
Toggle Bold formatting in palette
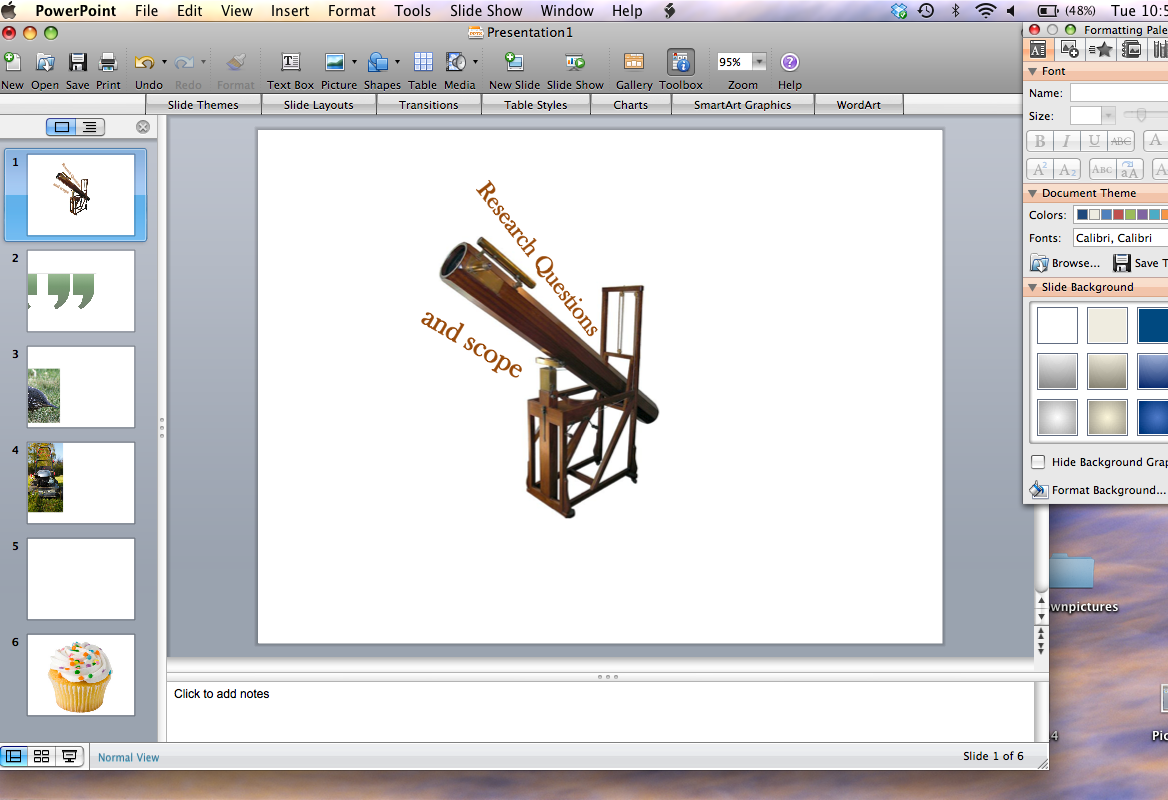(x=1040, y=141)
